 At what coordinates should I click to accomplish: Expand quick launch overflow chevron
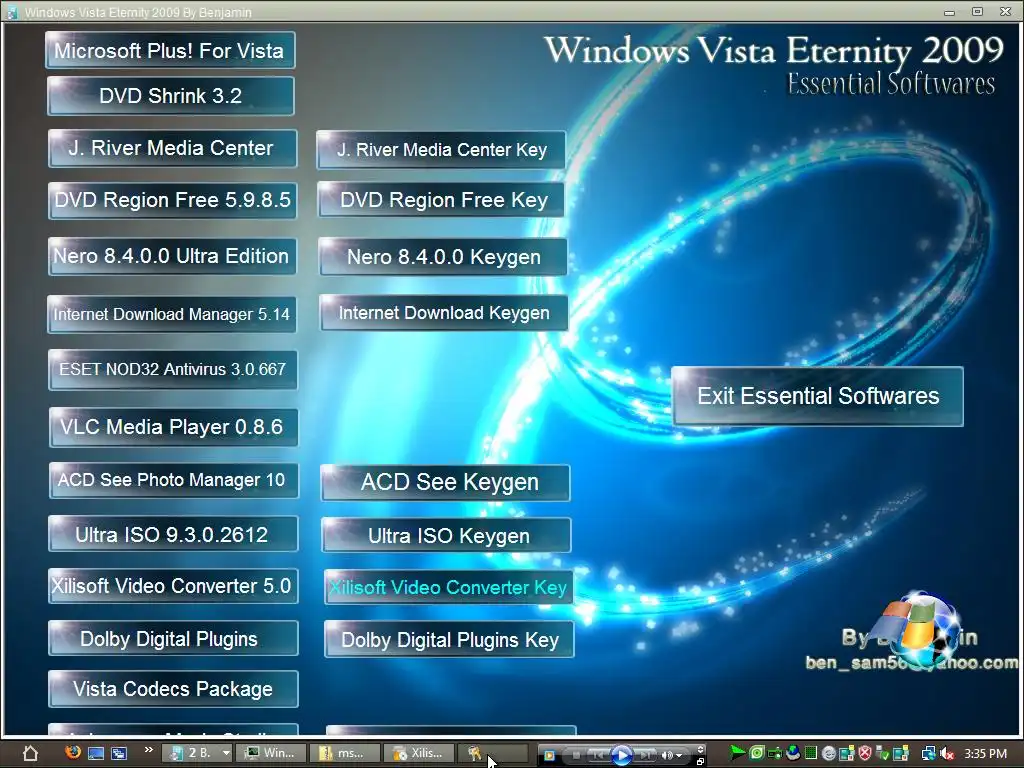(x=148, y=749)
